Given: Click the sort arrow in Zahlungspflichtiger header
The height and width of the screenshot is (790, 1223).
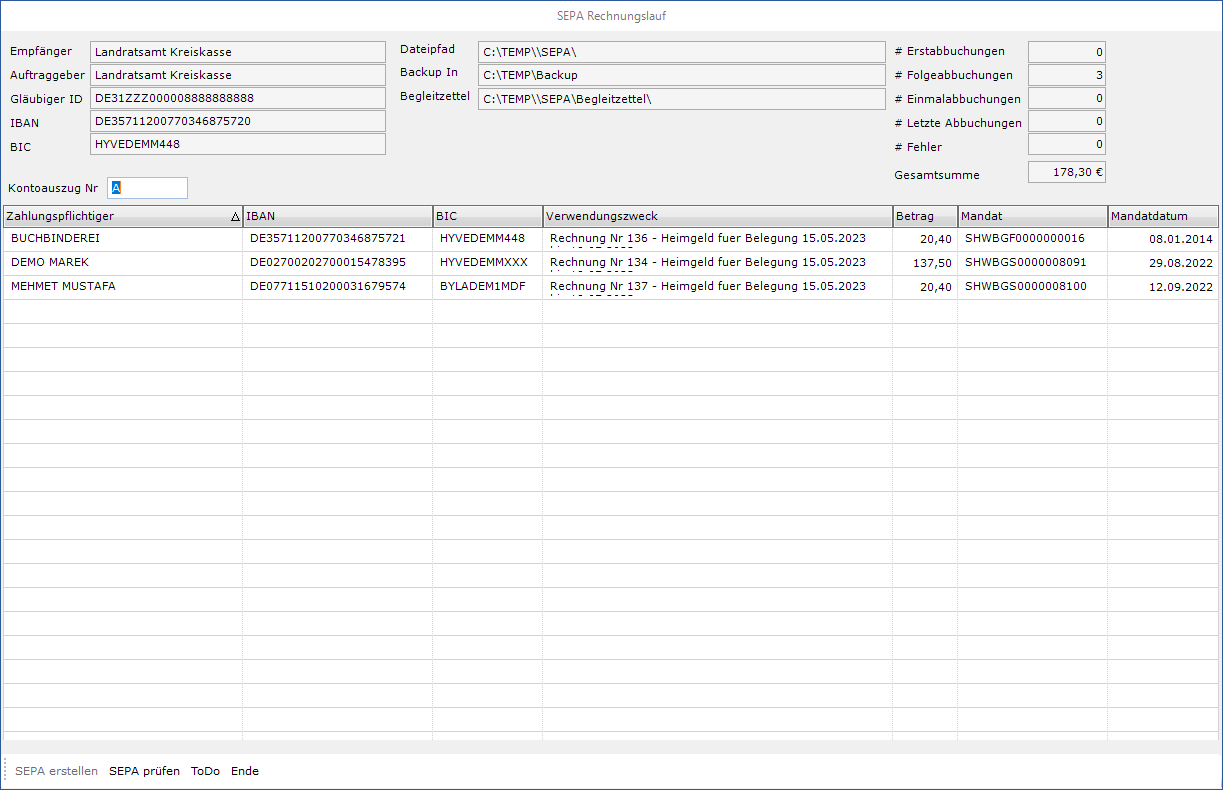Looking at the screenshot, I should coord(235,217).
